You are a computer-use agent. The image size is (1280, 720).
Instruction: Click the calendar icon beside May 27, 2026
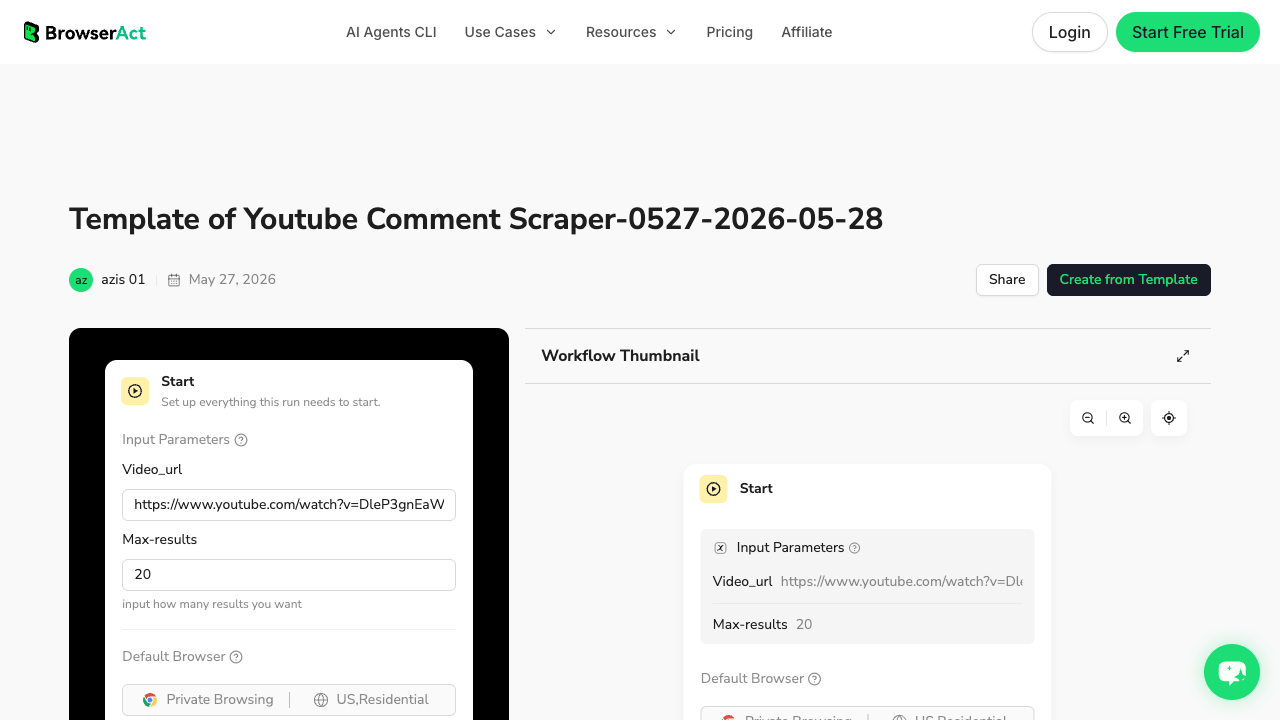coord(174,280)
